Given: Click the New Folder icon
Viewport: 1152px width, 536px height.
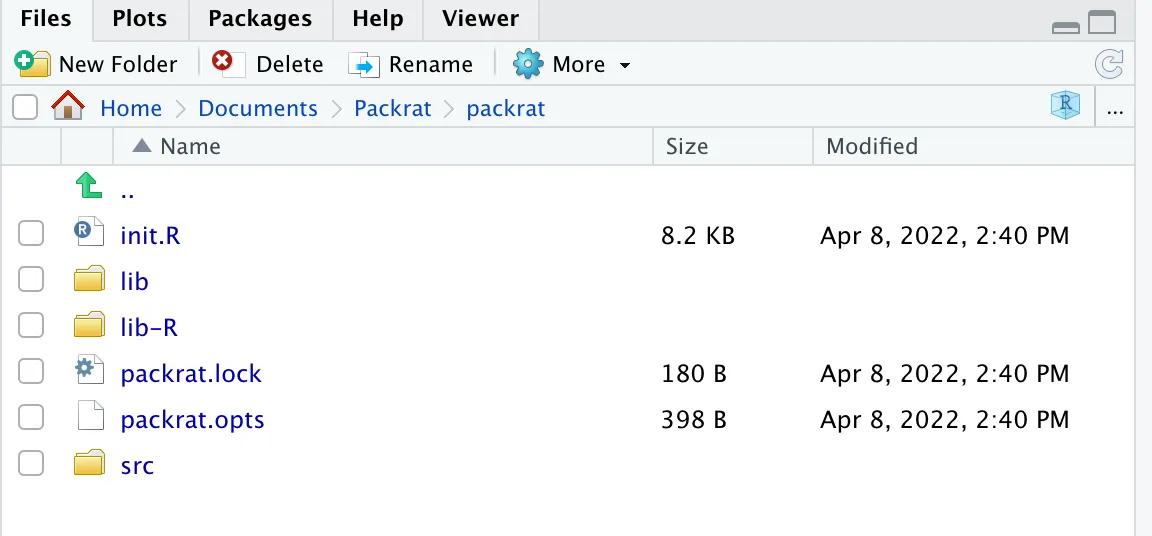Looking at the screenshot, I should [32, 64].
